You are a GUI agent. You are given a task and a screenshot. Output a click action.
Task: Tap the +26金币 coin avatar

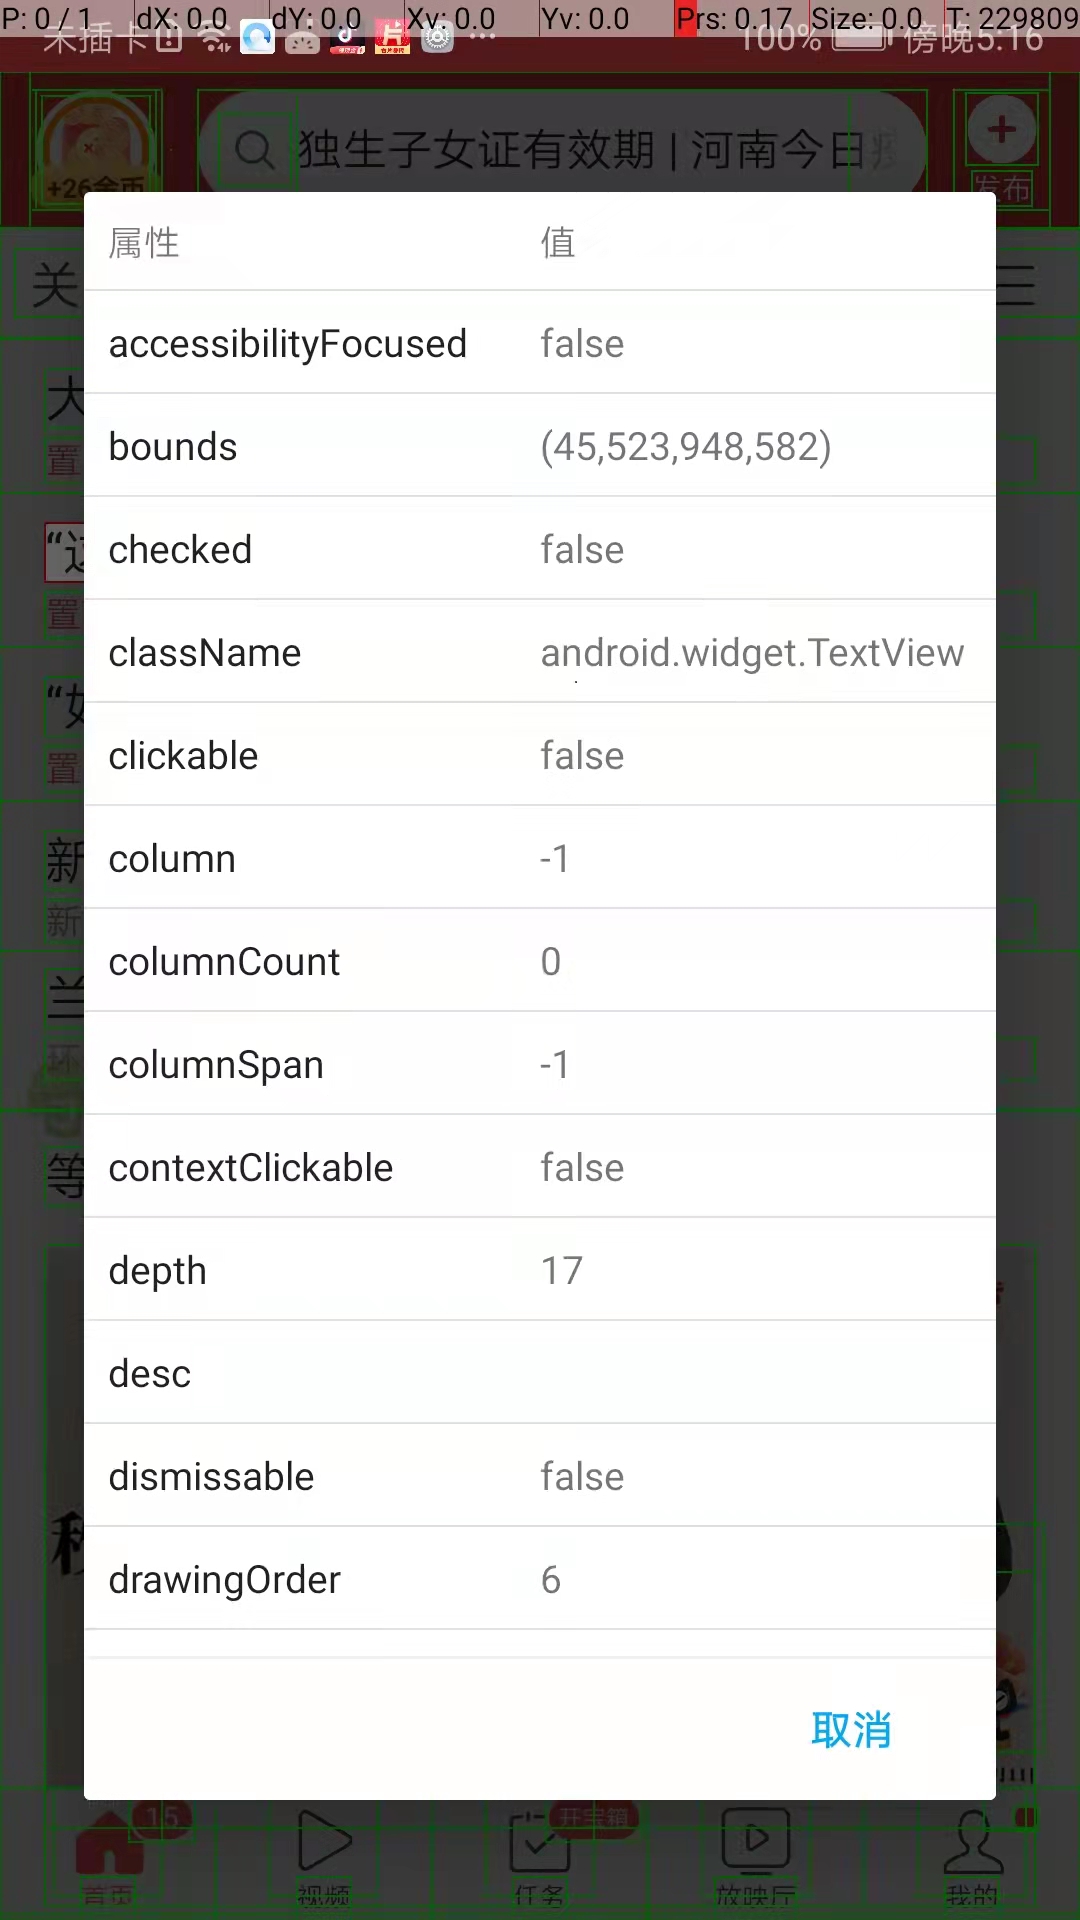95,150
